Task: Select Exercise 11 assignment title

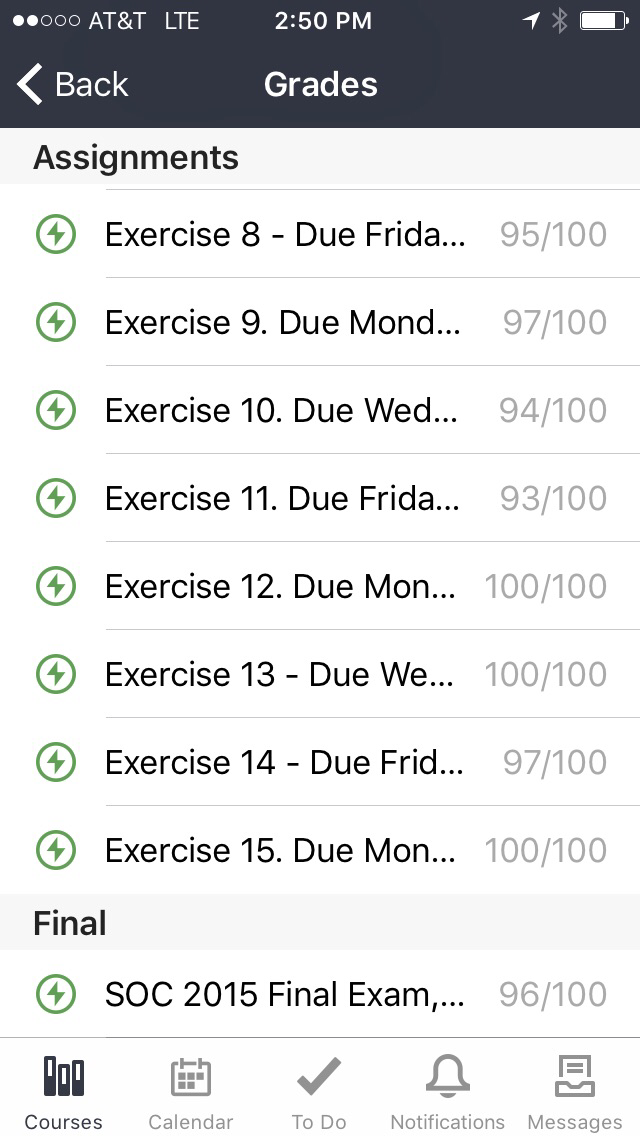Action: pyautogui.click(x=282, y=499)
